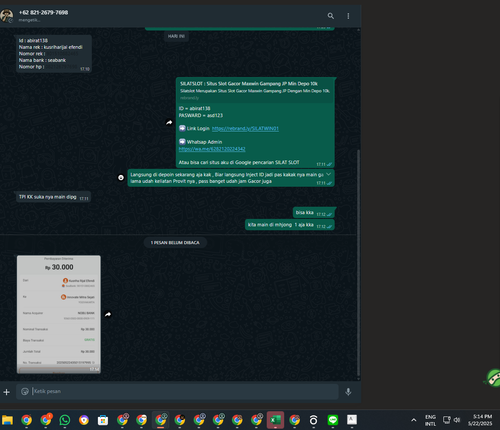Select the 'bisa kka' sent message

314,213
